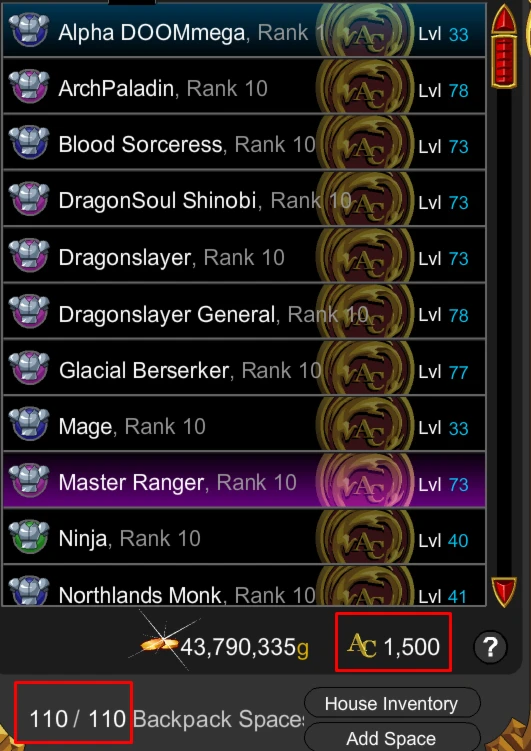
Task: Select the Alpha DOOMmega class item
Action: [244, 30]
